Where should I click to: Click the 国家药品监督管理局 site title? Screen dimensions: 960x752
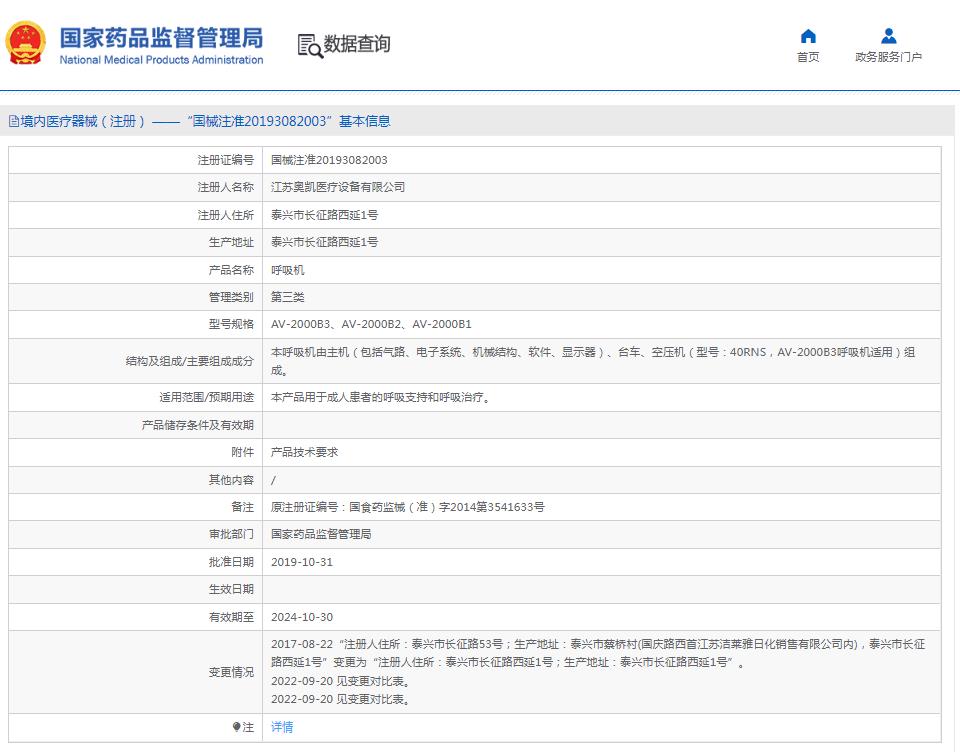161,37
